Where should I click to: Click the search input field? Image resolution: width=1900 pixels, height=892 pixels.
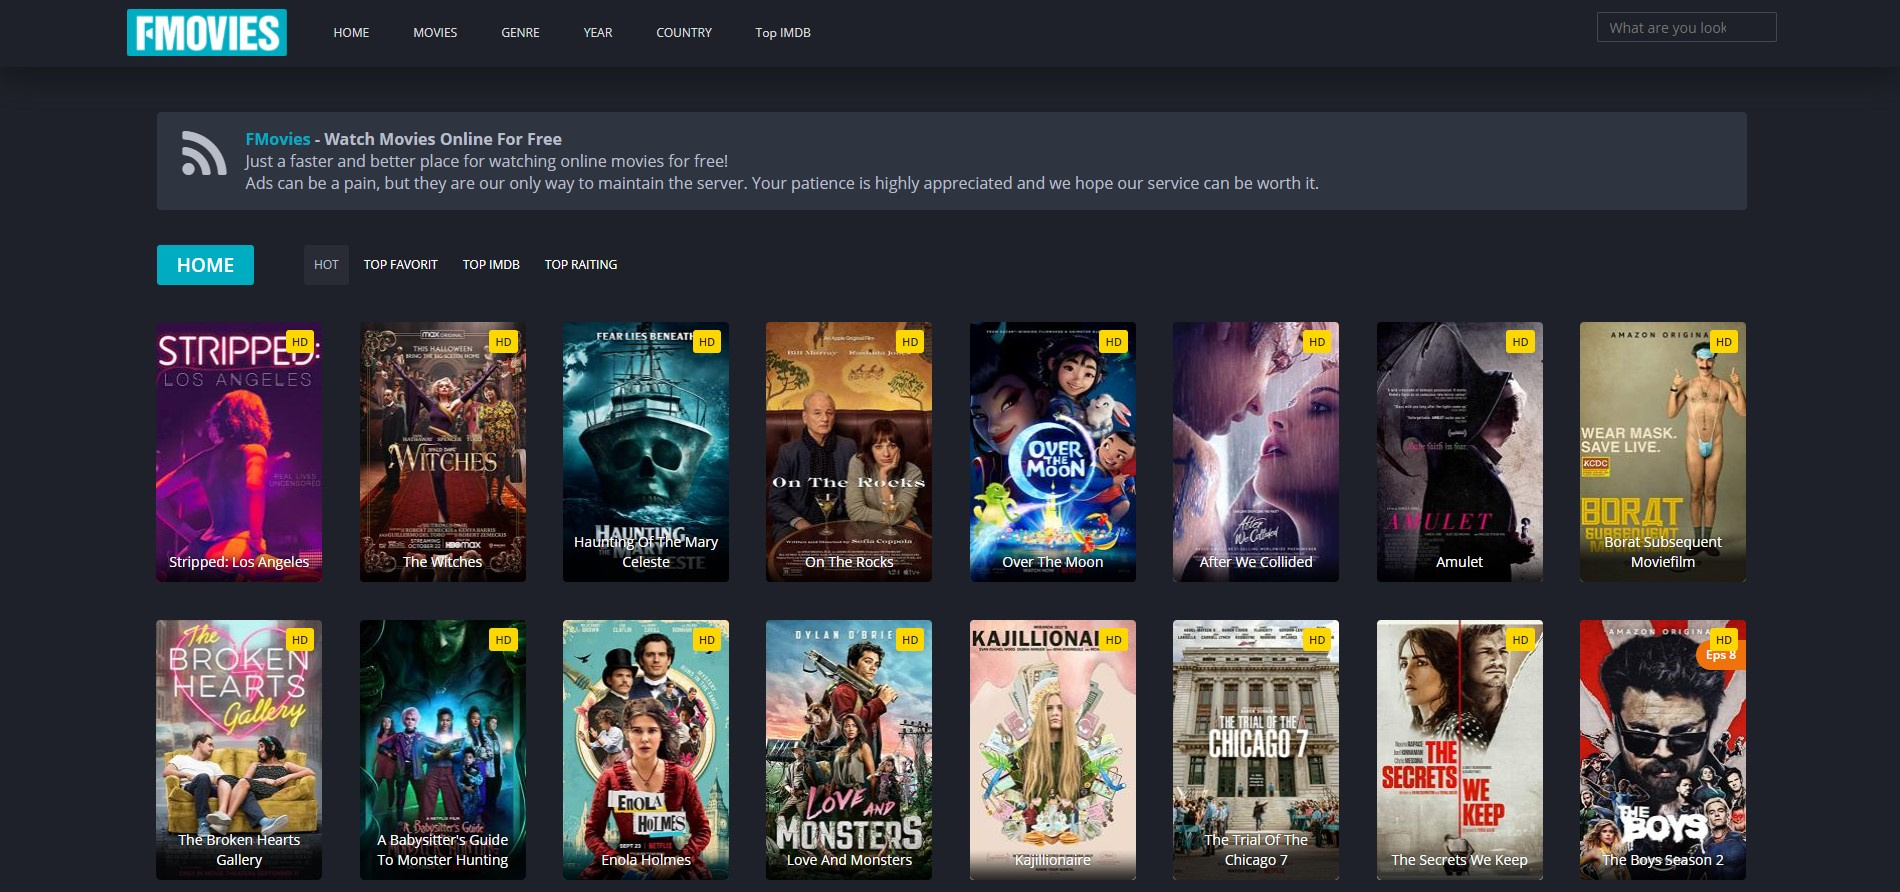1686,27
